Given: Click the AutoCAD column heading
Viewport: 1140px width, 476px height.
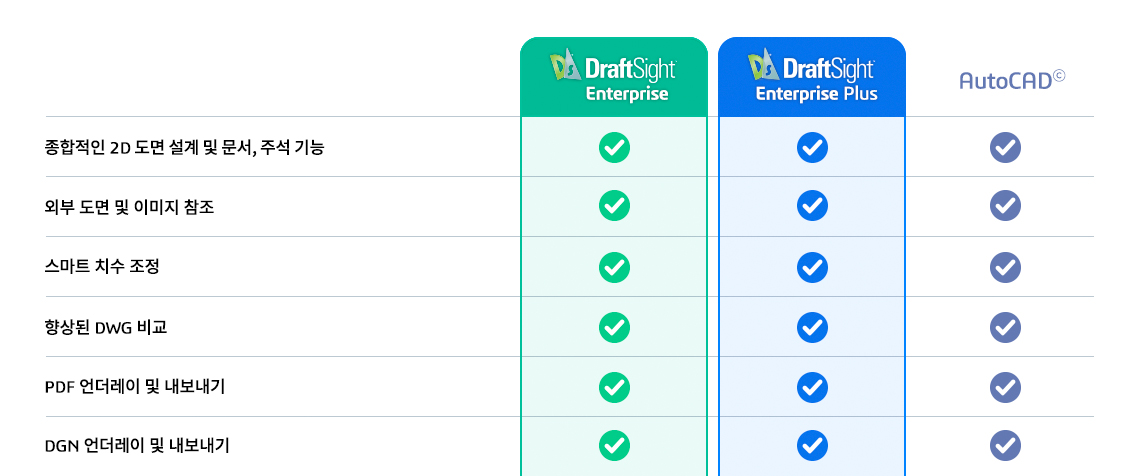Looking at the screenshot, I should 1012,80.
